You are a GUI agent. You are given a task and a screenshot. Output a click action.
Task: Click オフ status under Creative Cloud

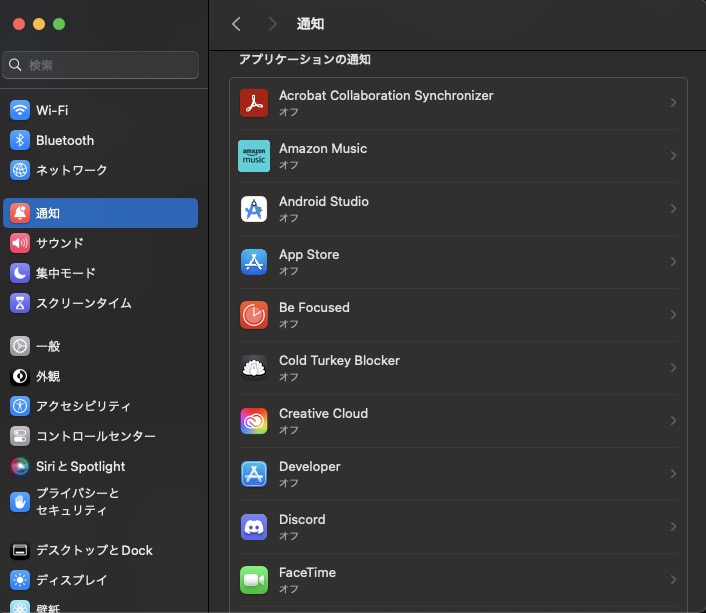click(x=289, y=430)
